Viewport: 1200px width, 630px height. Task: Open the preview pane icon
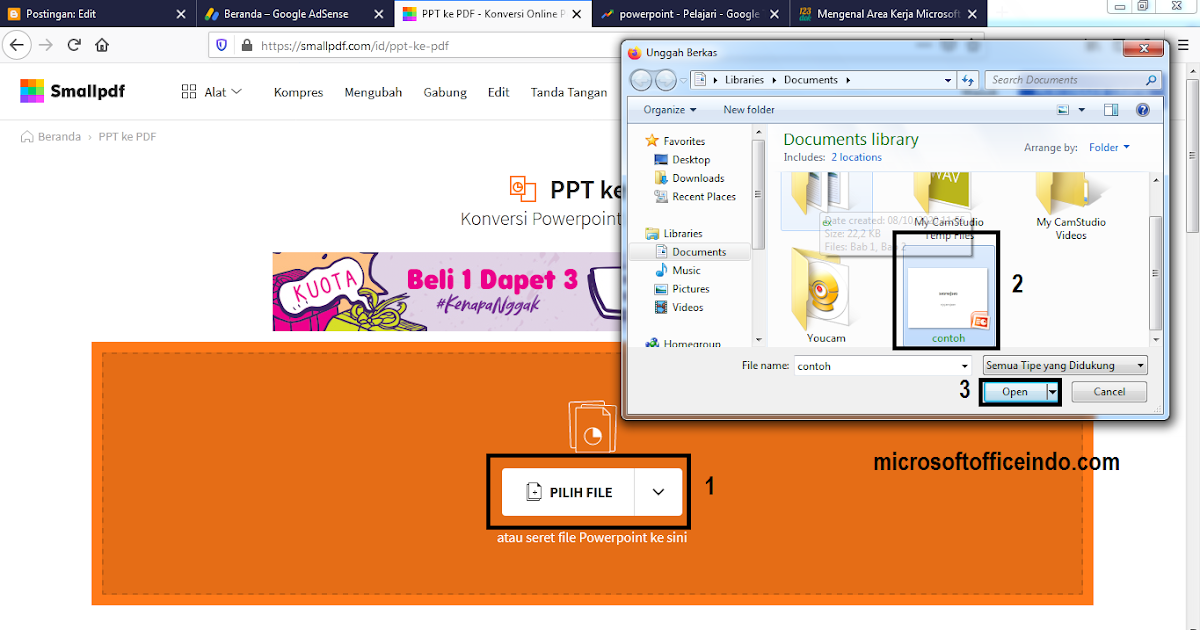point(1110,109)
